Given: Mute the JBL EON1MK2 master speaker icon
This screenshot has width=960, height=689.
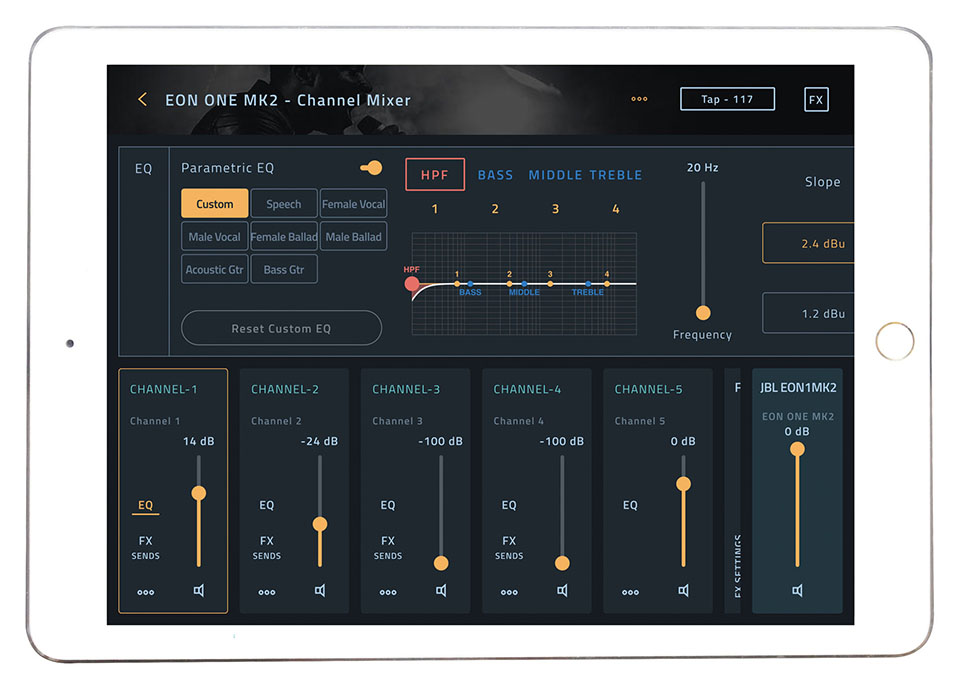Looking at the screenshot, I should (x=797, y=591).
